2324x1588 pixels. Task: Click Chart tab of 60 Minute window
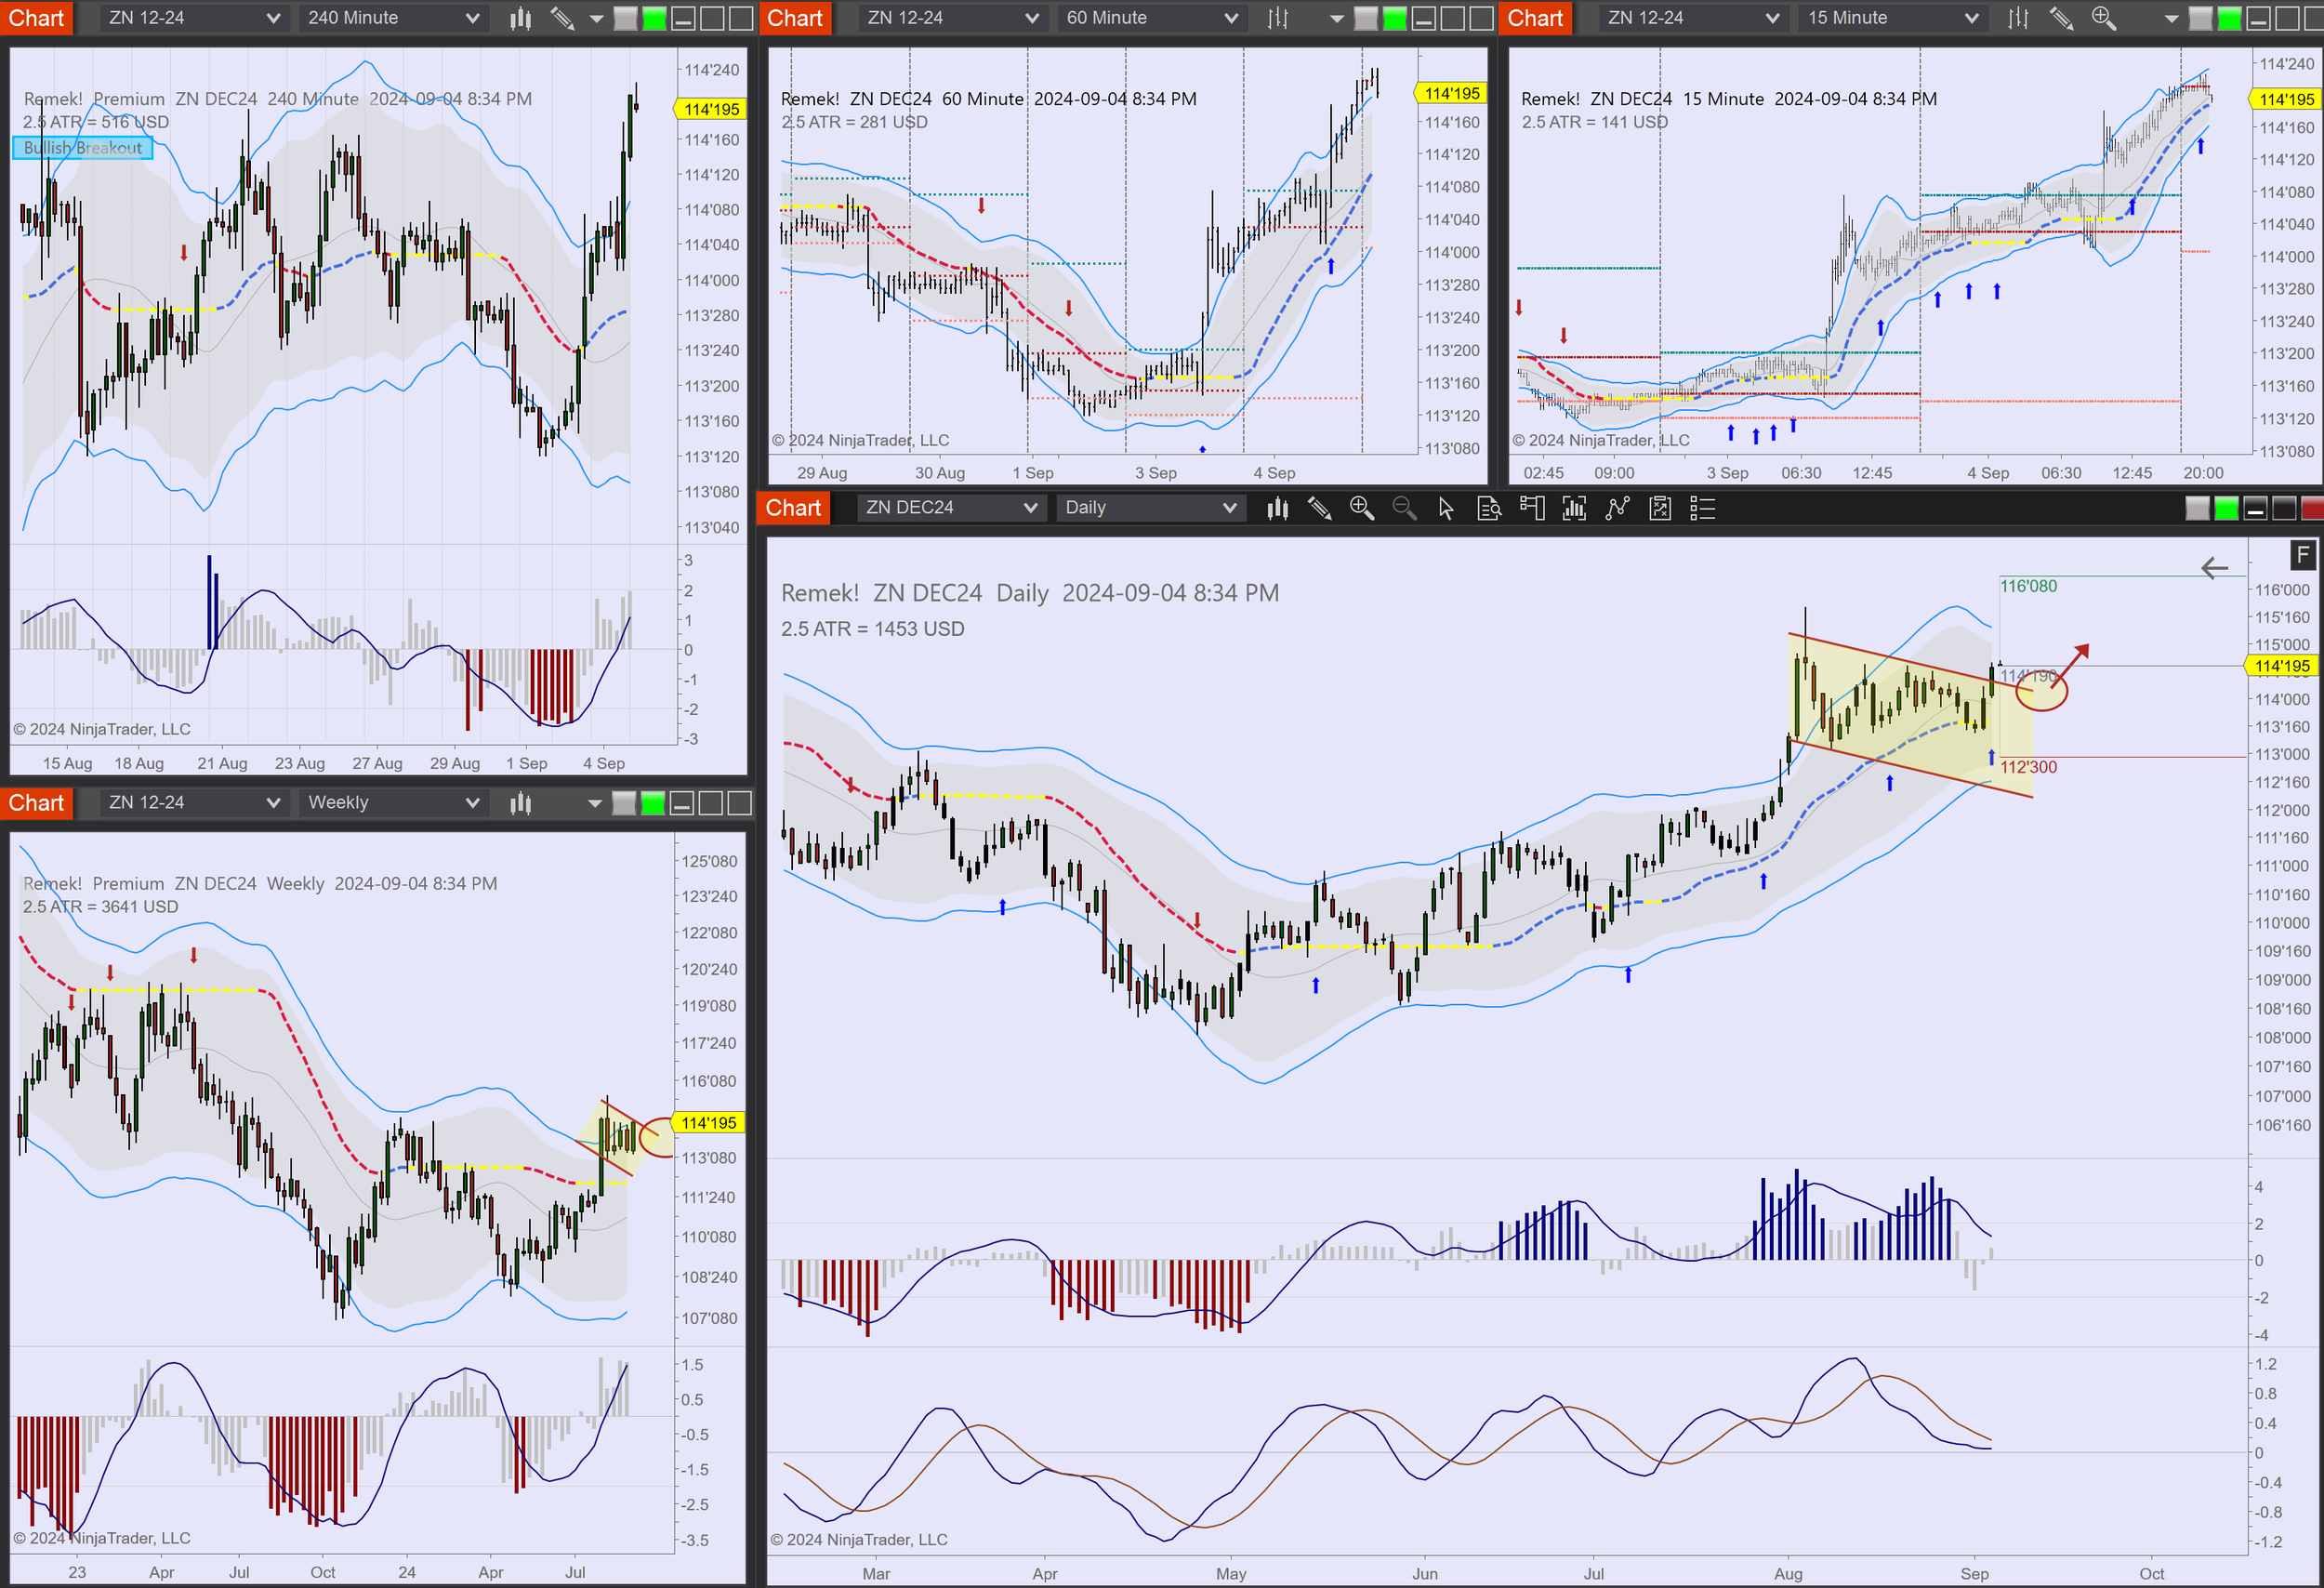(x=795, y=18)
